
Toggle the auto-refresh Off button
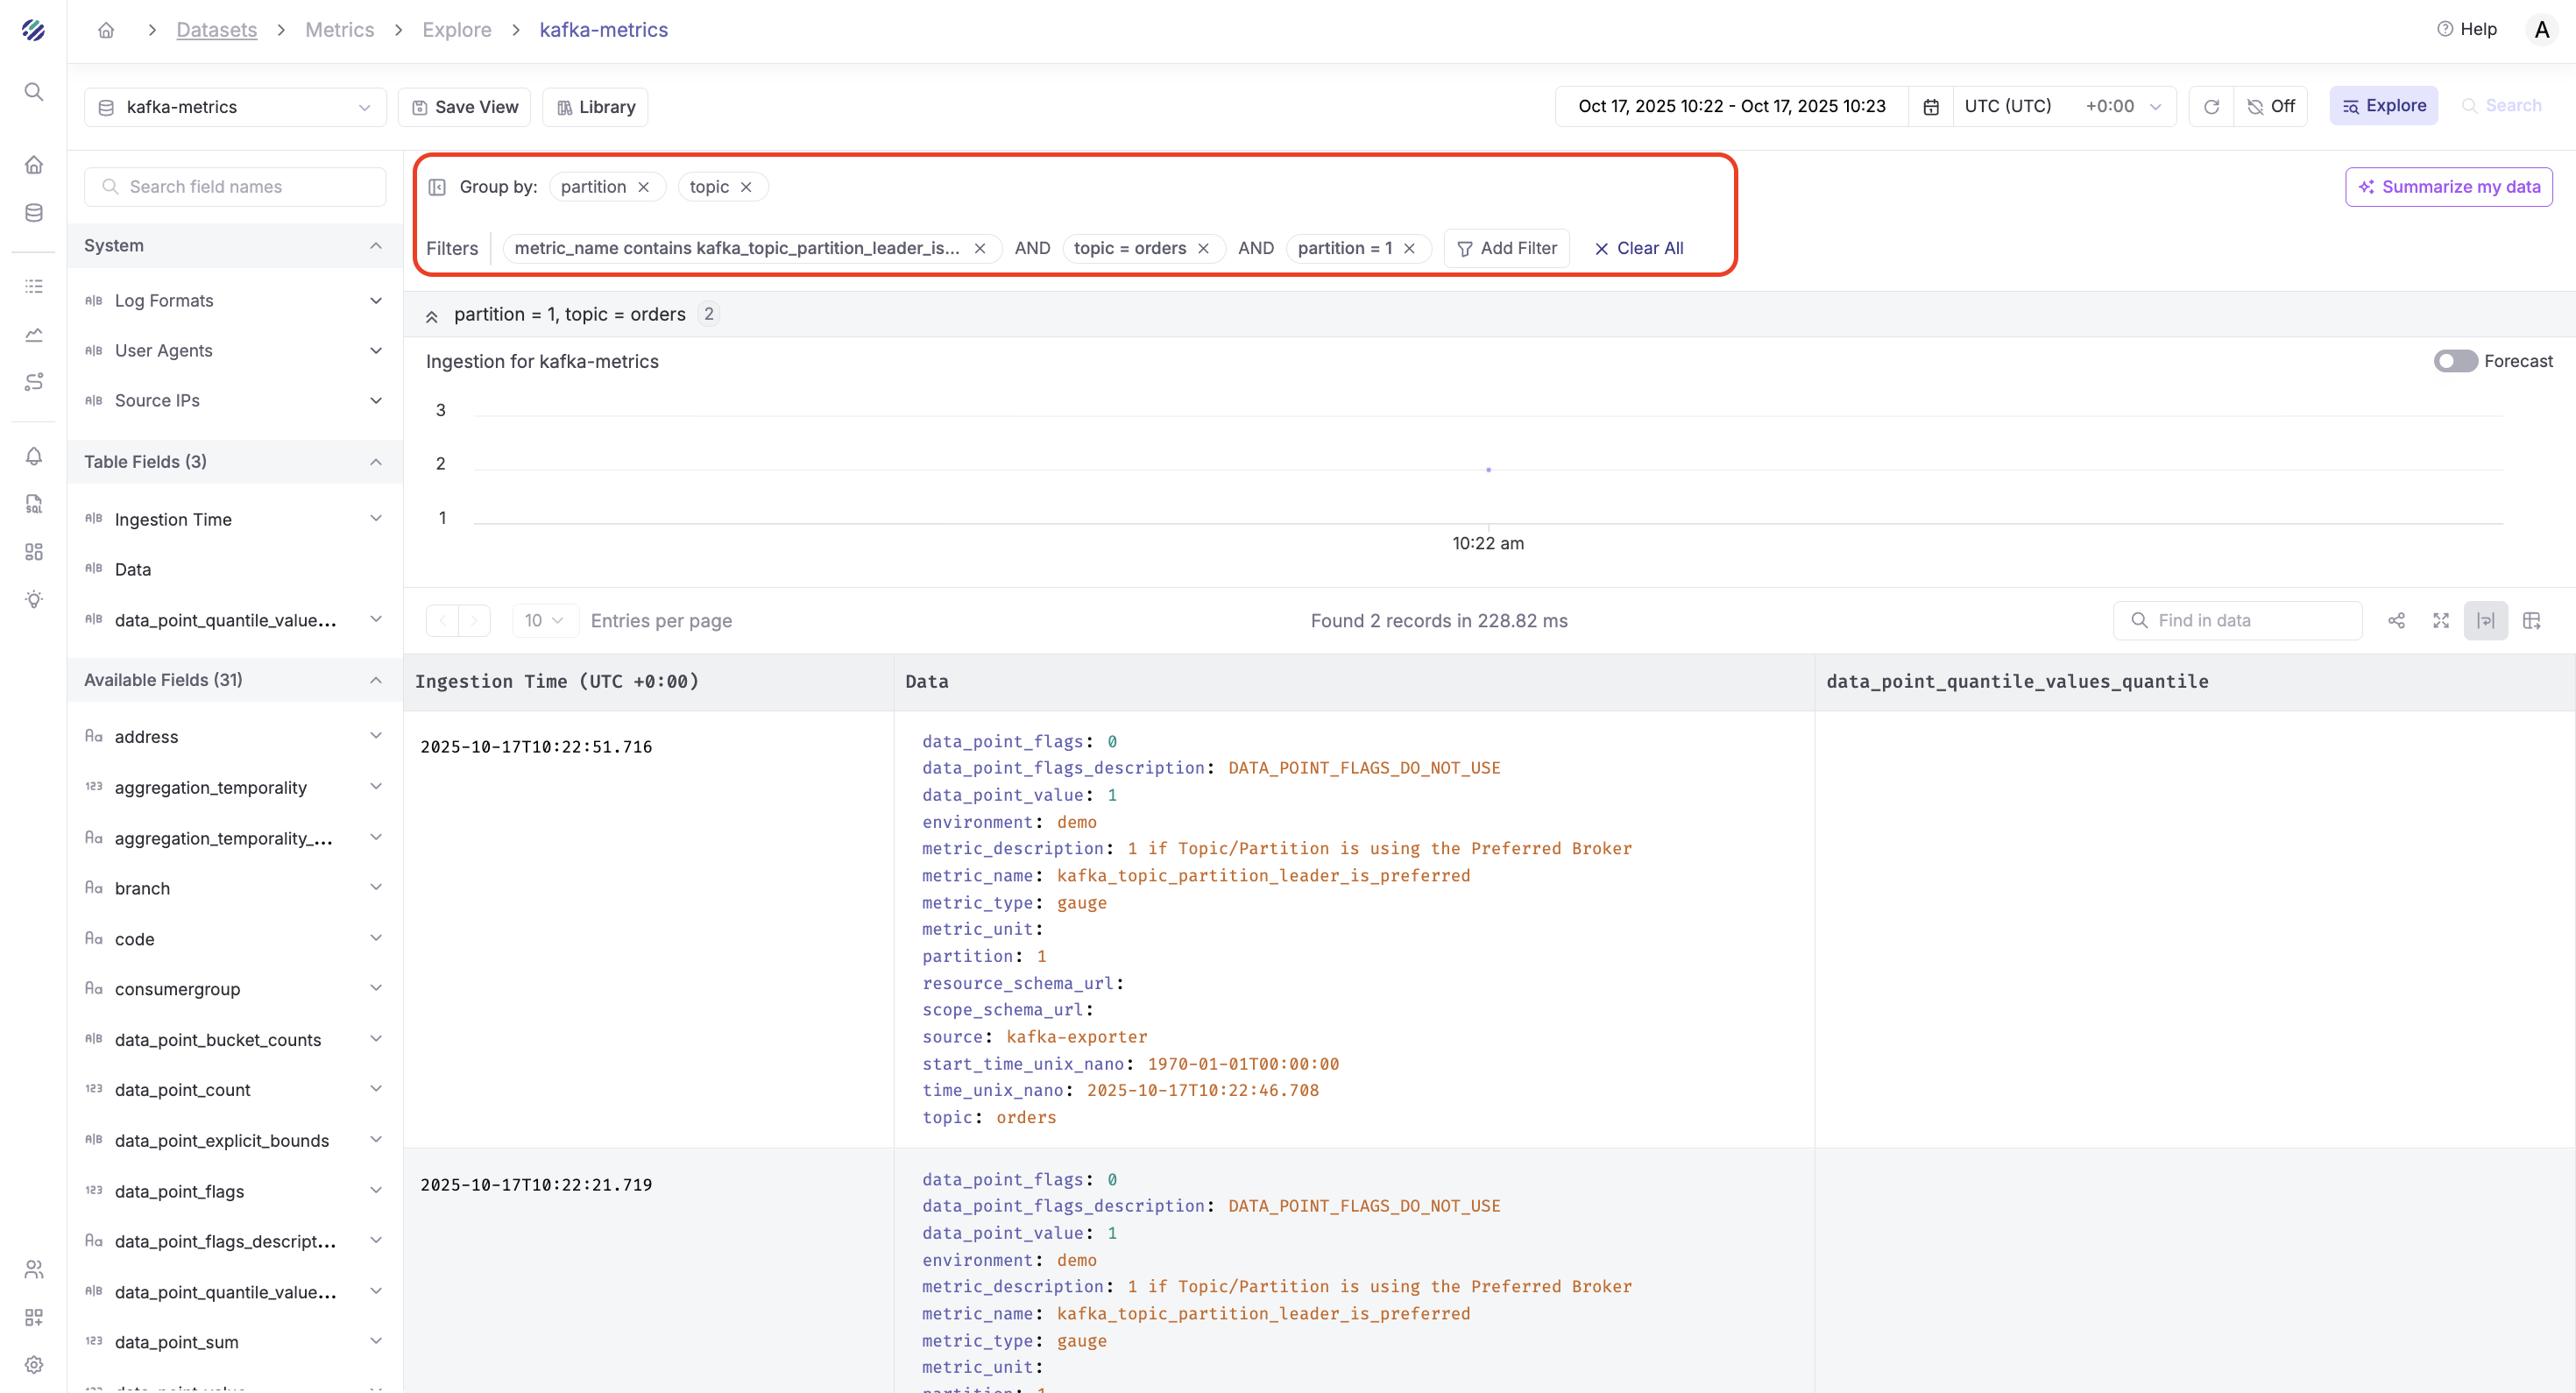point(2271,106)
